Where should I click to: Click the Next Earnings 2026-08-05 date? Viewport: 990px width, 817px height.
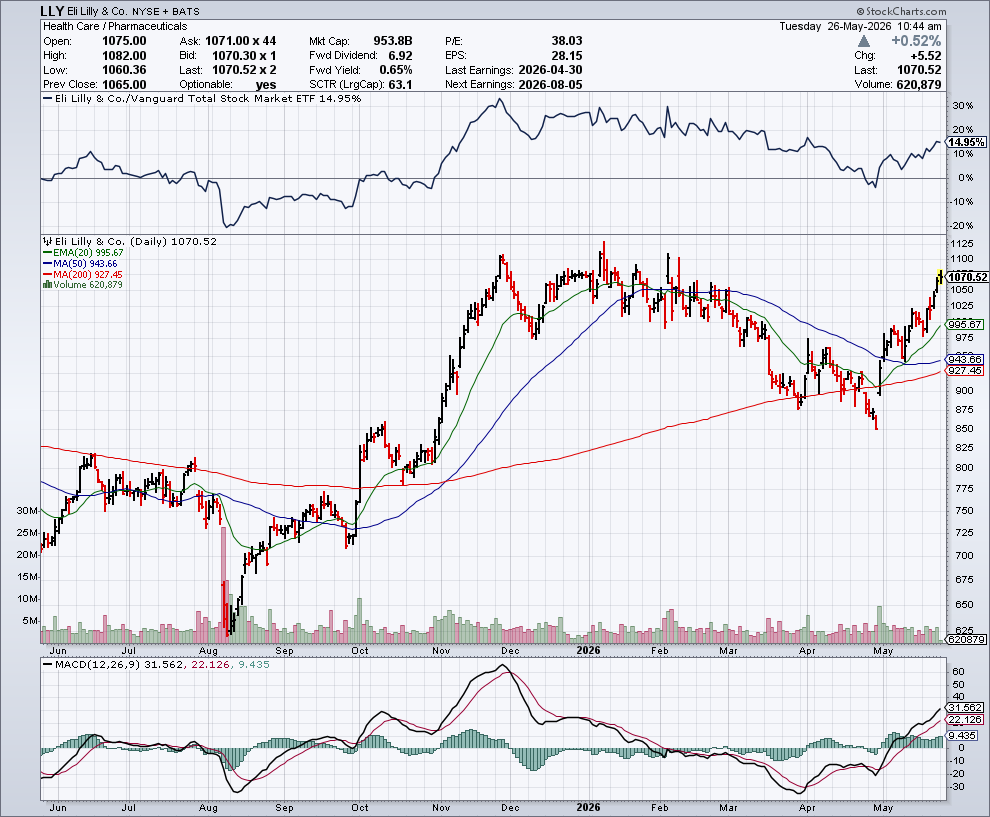coord(551,85)
